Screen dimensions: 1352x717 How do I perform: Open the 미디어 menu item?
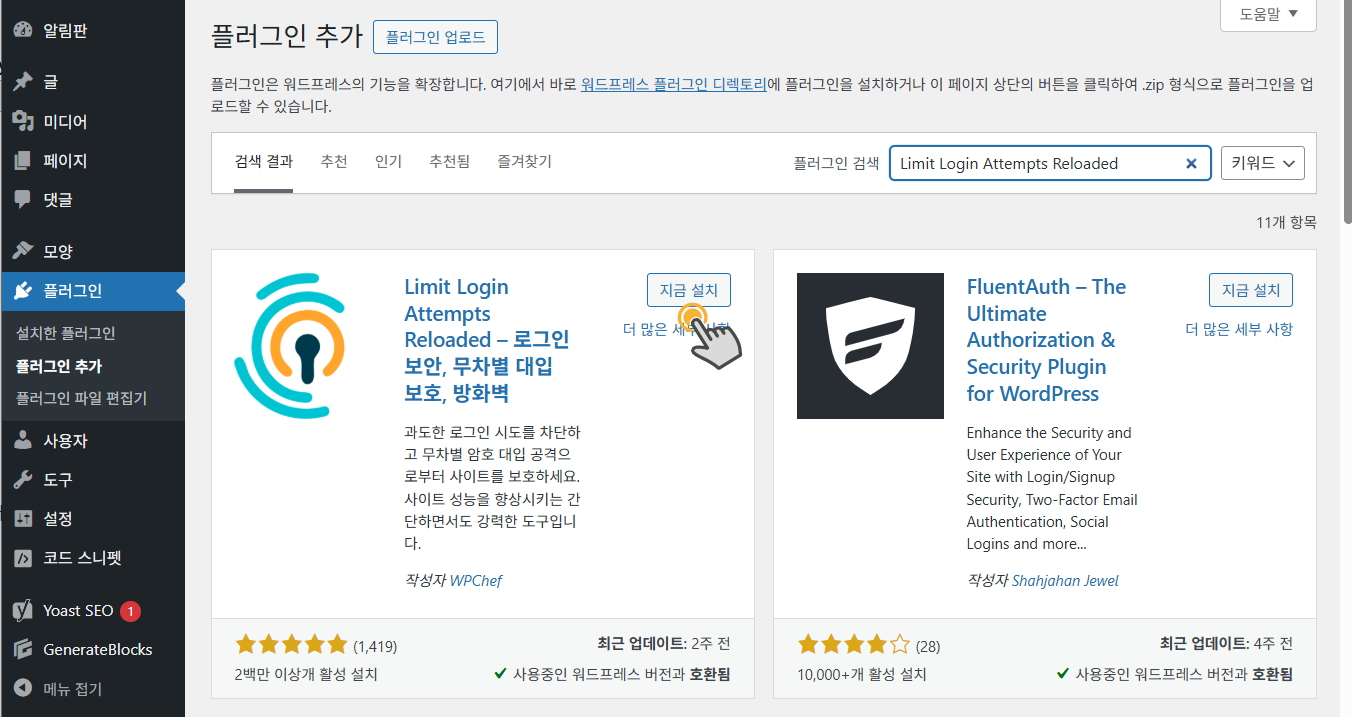tap(92, 121)
